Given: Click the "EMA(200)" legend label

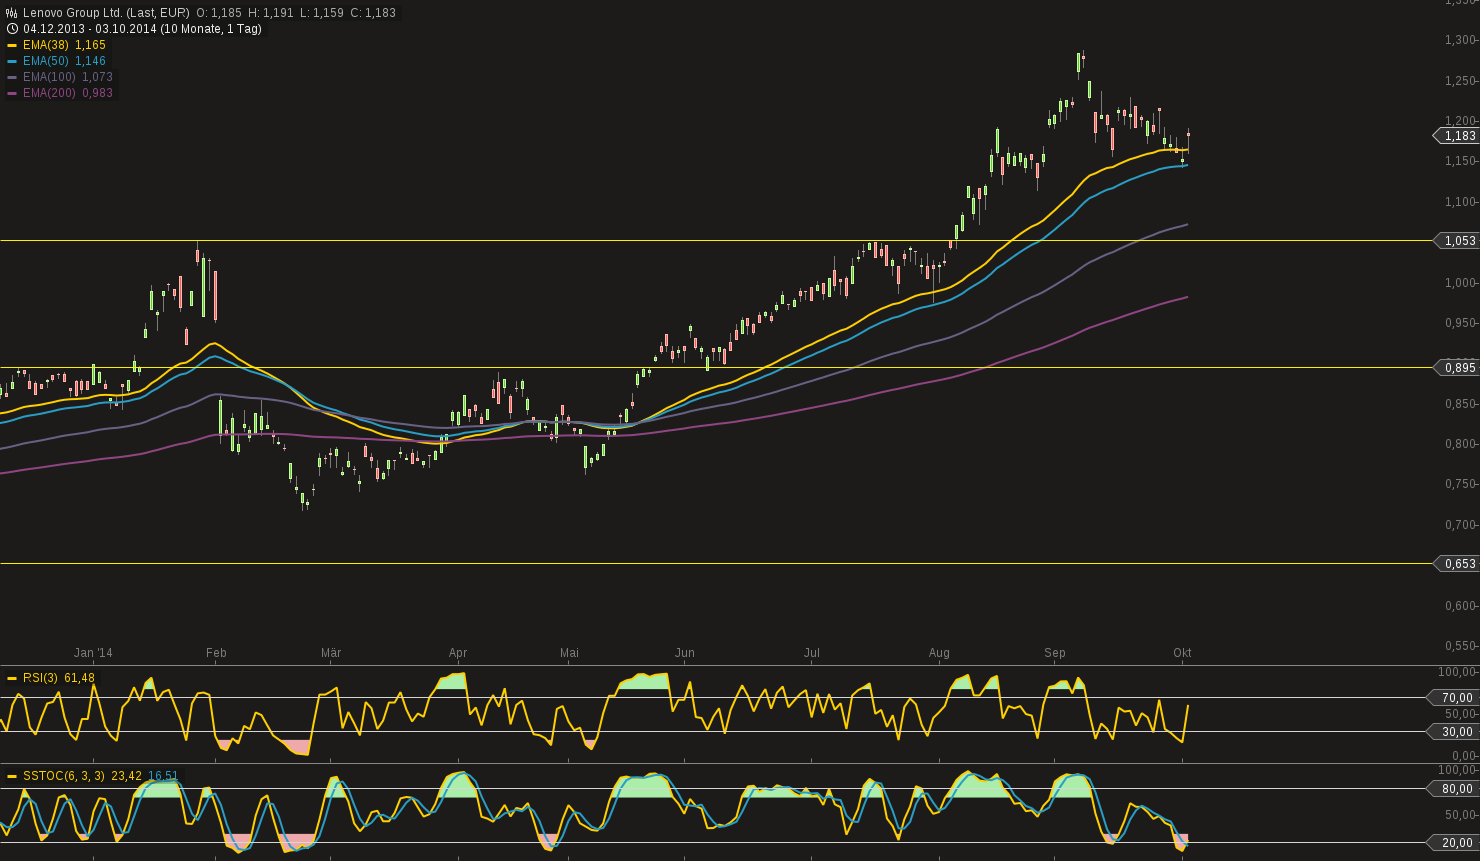Looking at the screenshot, I should pos(50,93).
